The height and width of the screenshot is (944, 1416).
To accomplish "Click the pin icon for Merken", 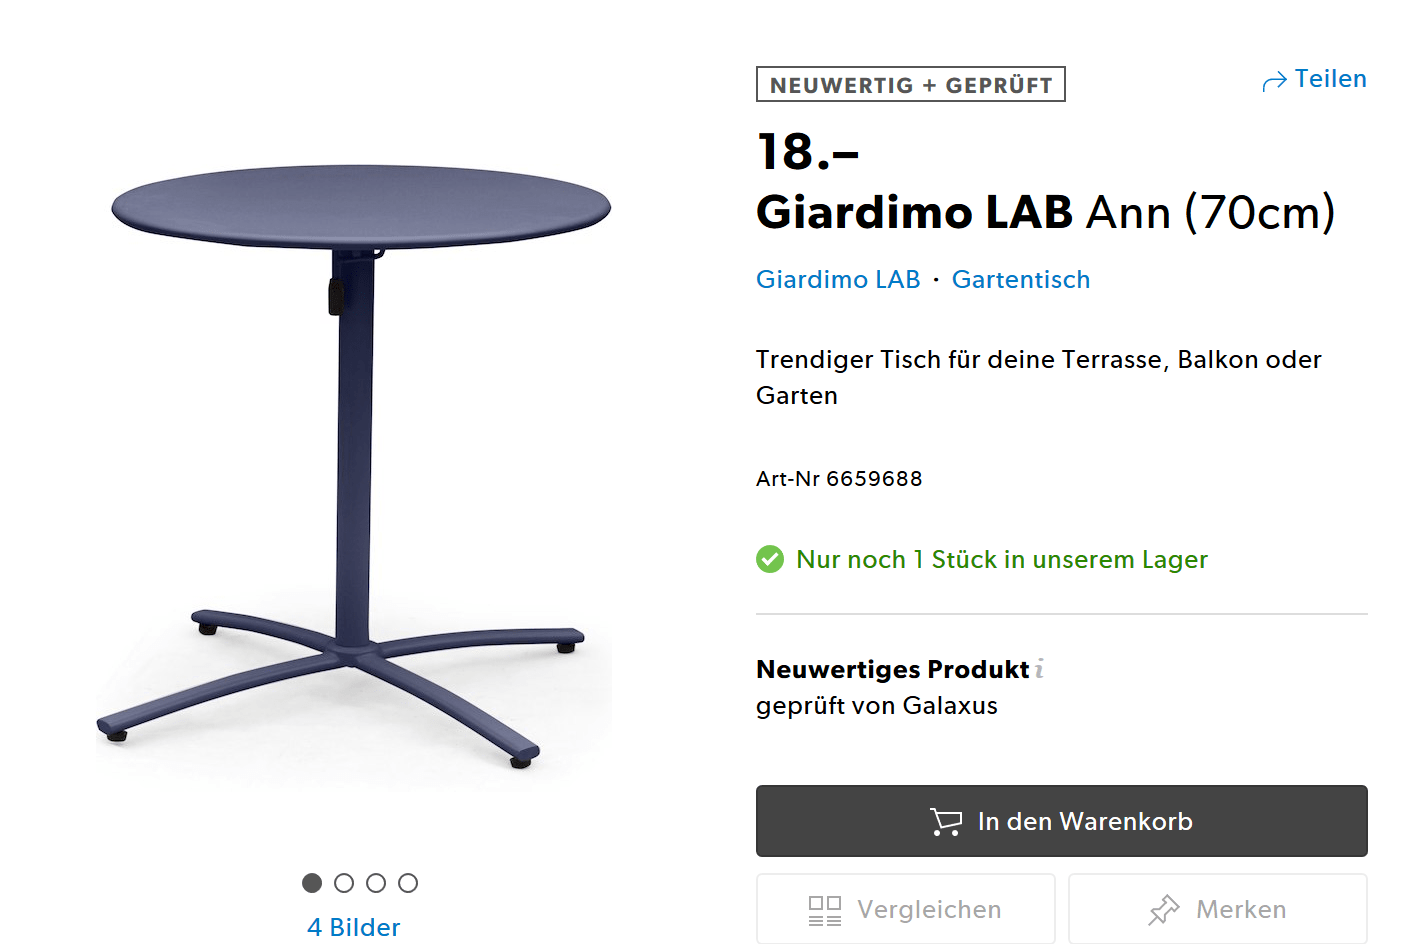I will 1164,910.
